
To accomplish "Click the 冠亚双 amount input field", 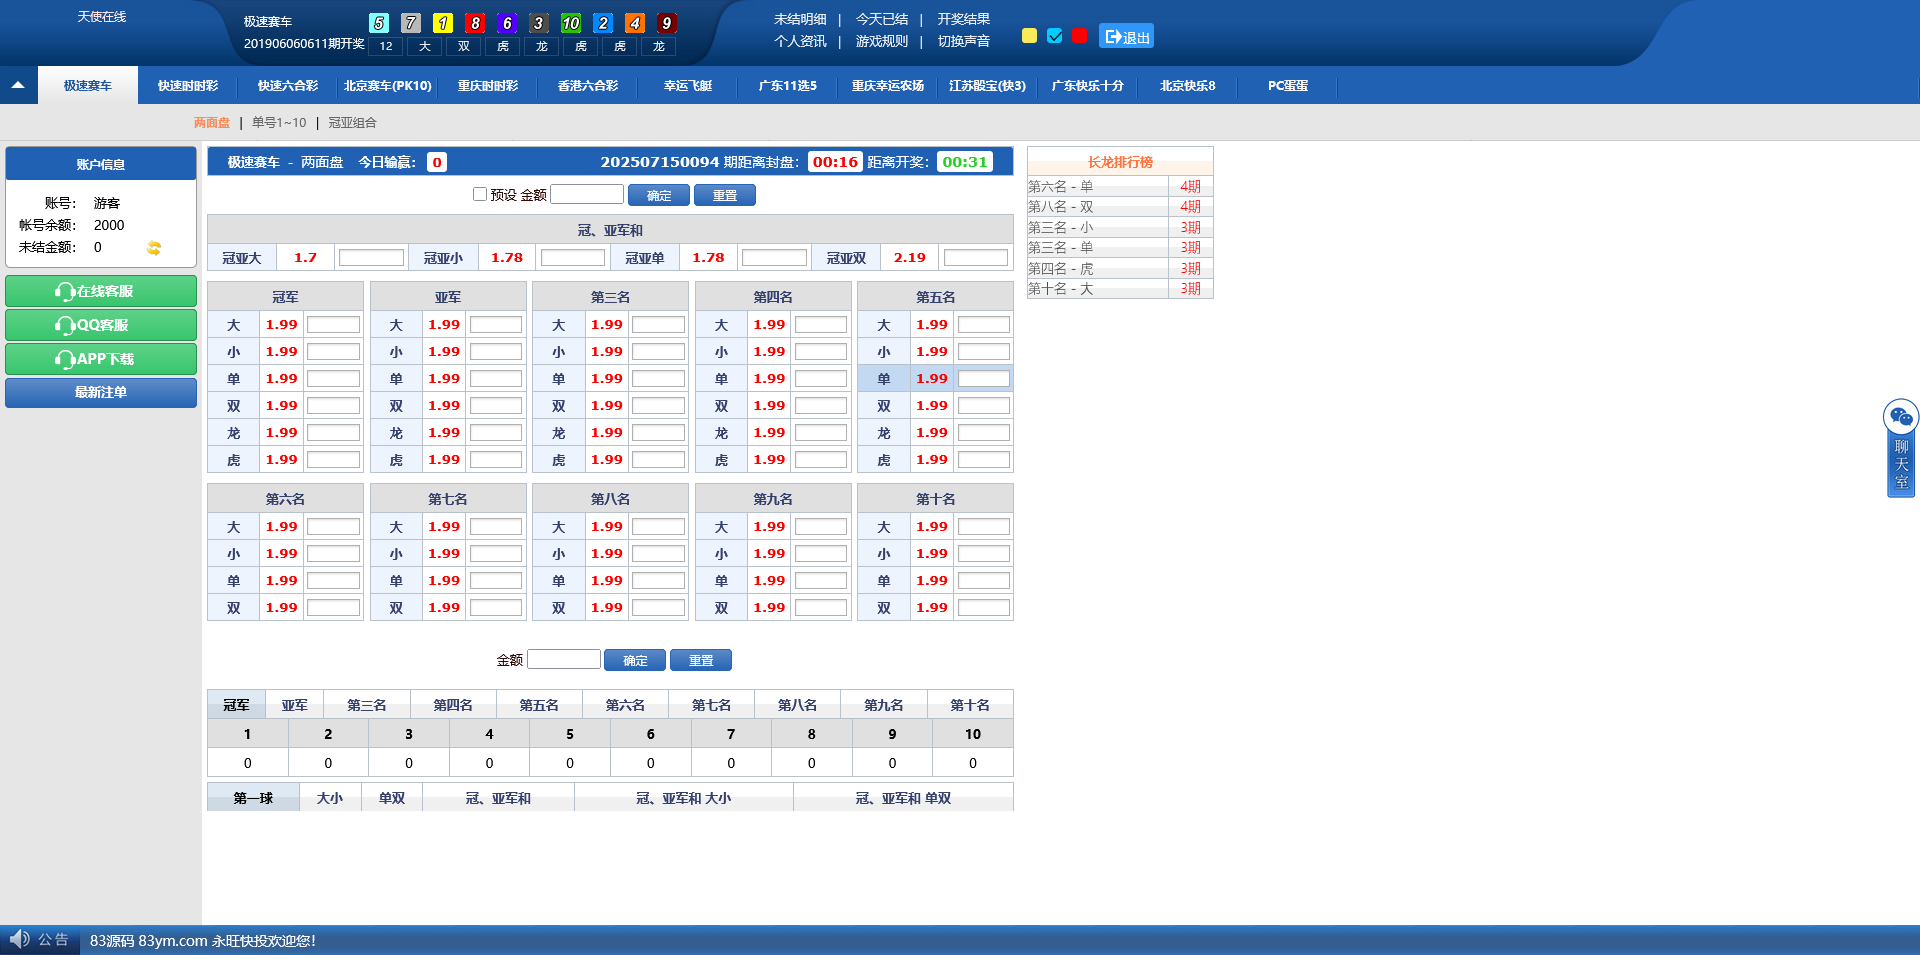I will click(976, 258).
